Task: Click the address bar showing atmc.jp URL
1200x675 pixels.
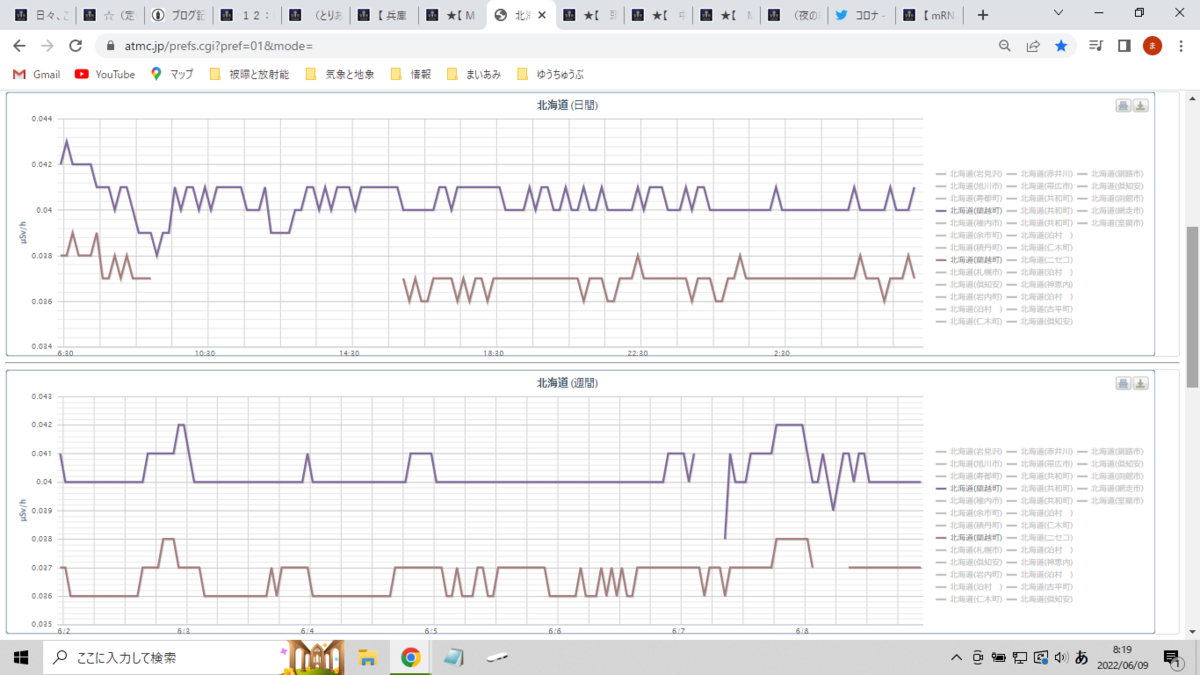Action: (540, 46)
